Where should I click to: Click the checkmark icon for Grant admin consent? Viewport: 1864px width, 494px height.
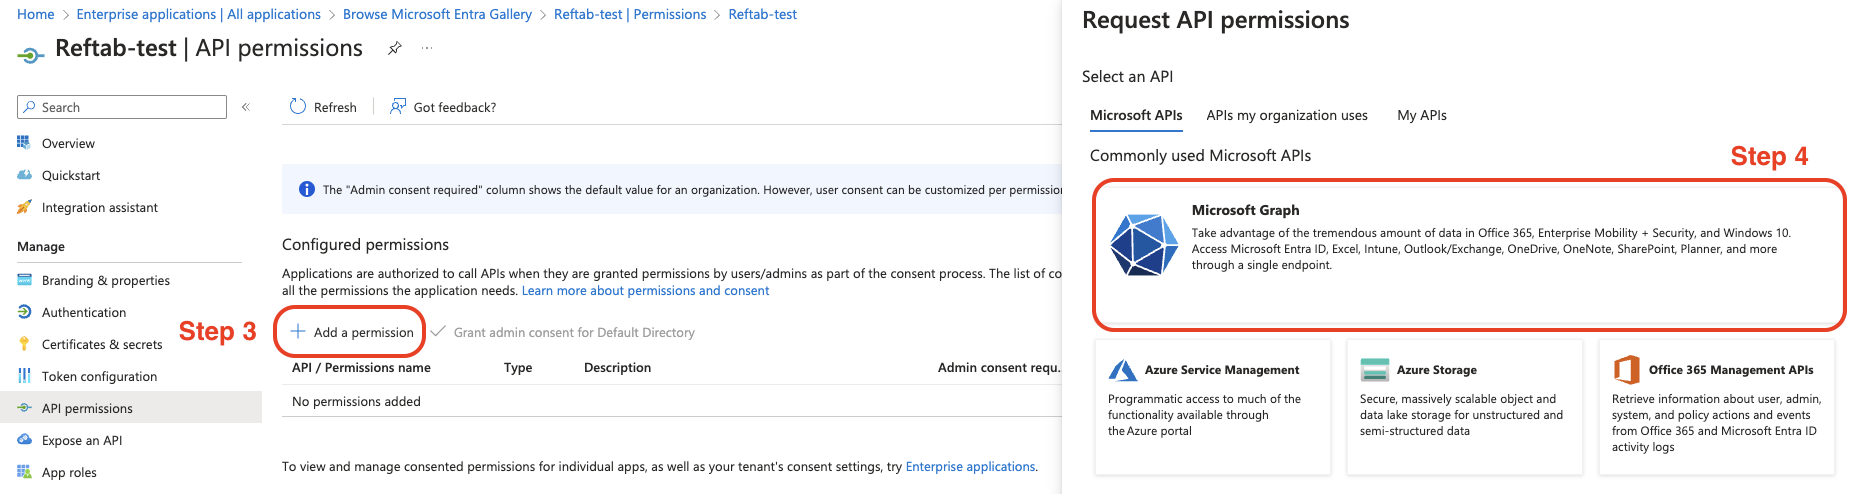[438, 331]
